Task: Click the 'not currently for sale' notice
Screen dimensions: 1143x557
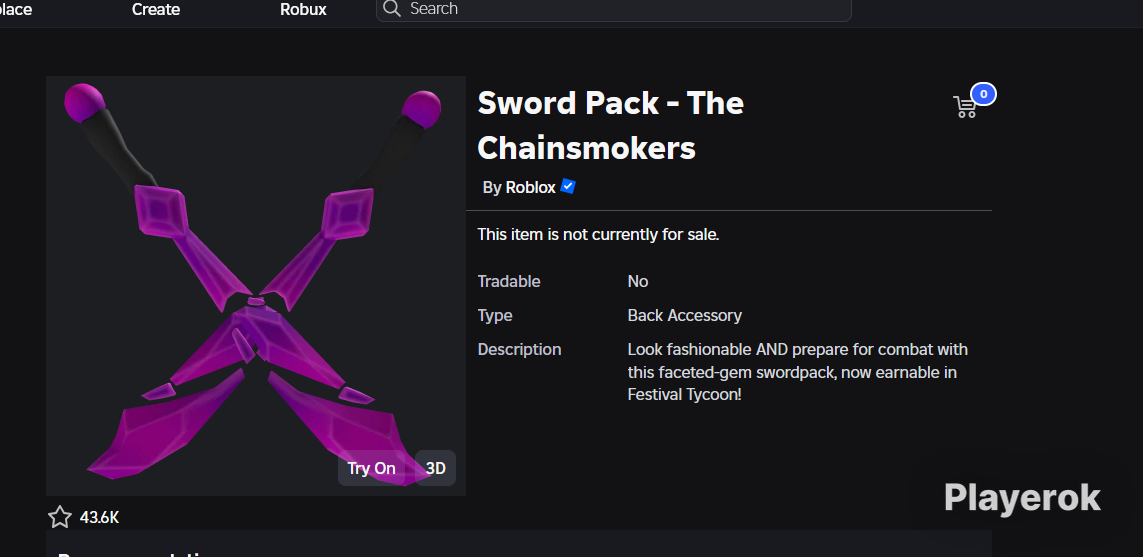Action: tap(598, 235)
